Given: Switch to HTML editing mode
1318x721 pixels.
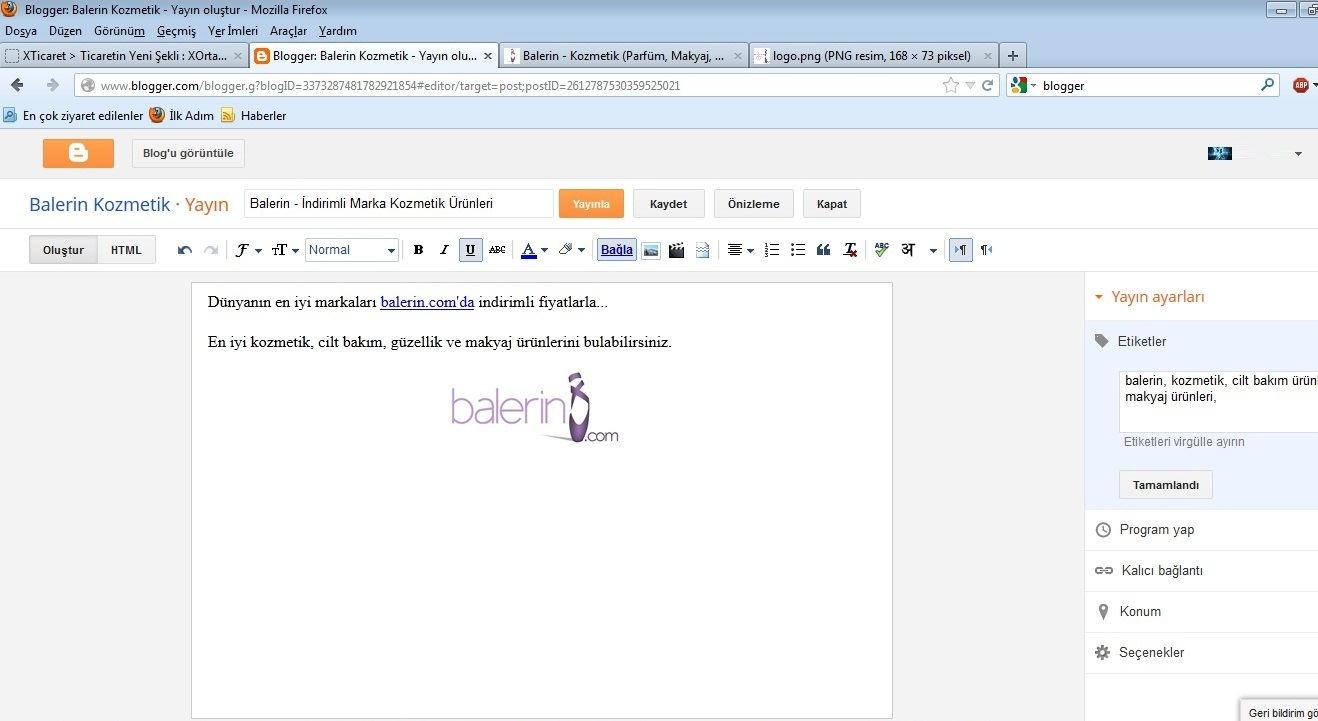Looking at the screenshot, I should tap(126, 250).
